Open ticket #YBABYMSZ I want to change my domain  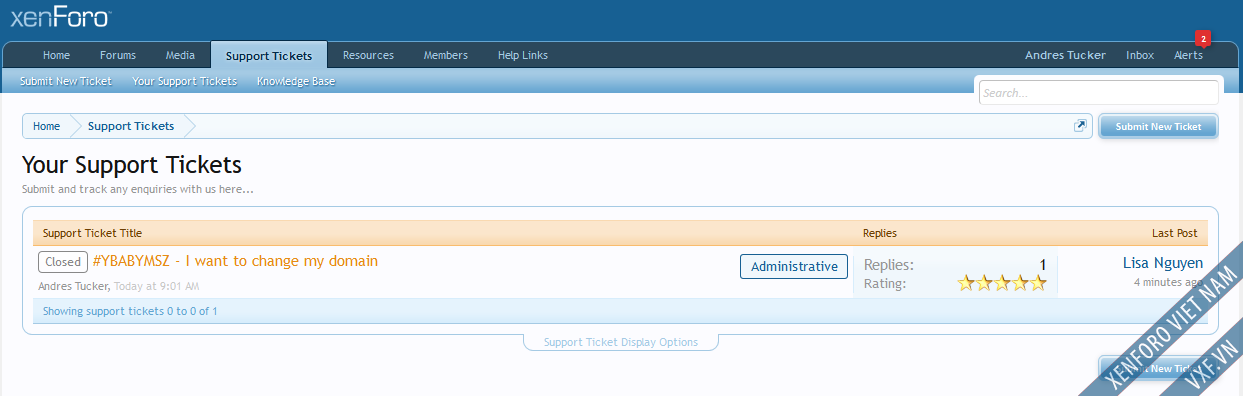[235, 261]
